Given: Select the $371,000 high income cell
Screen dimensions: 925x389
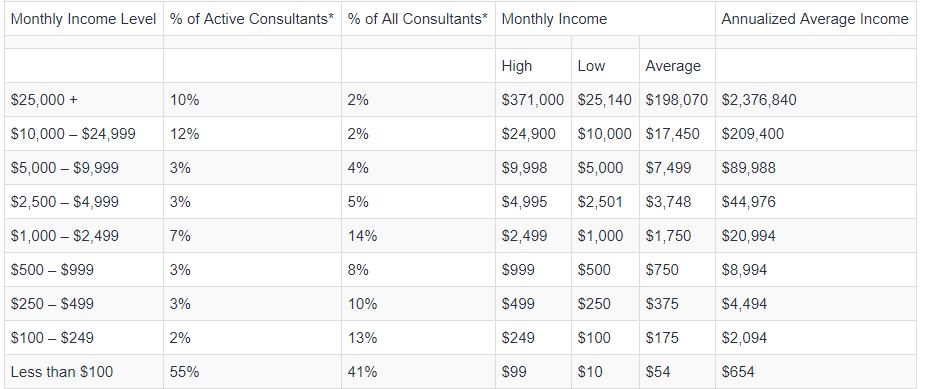Looking at the screenshot, I should (x=534, y=100).
